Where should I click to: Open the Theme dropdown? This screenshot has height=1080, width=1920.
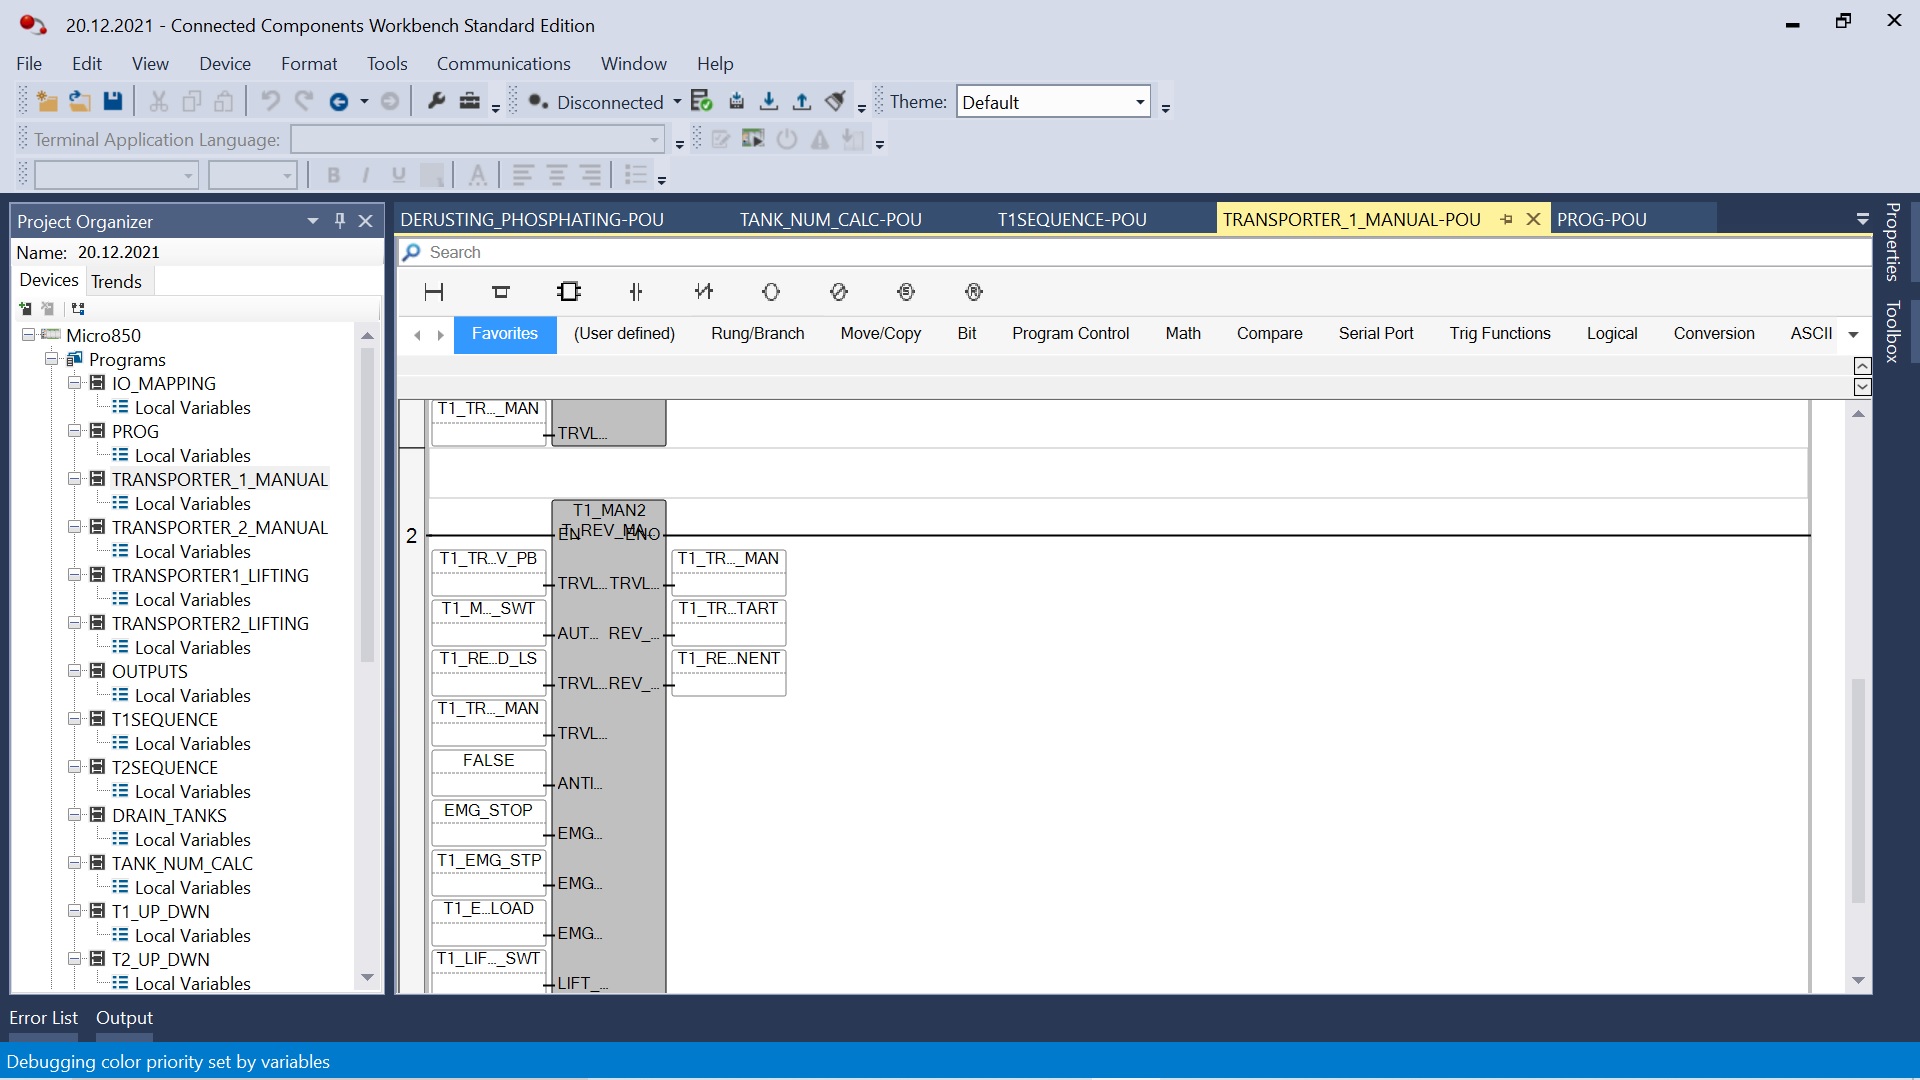pos(1139,102)
